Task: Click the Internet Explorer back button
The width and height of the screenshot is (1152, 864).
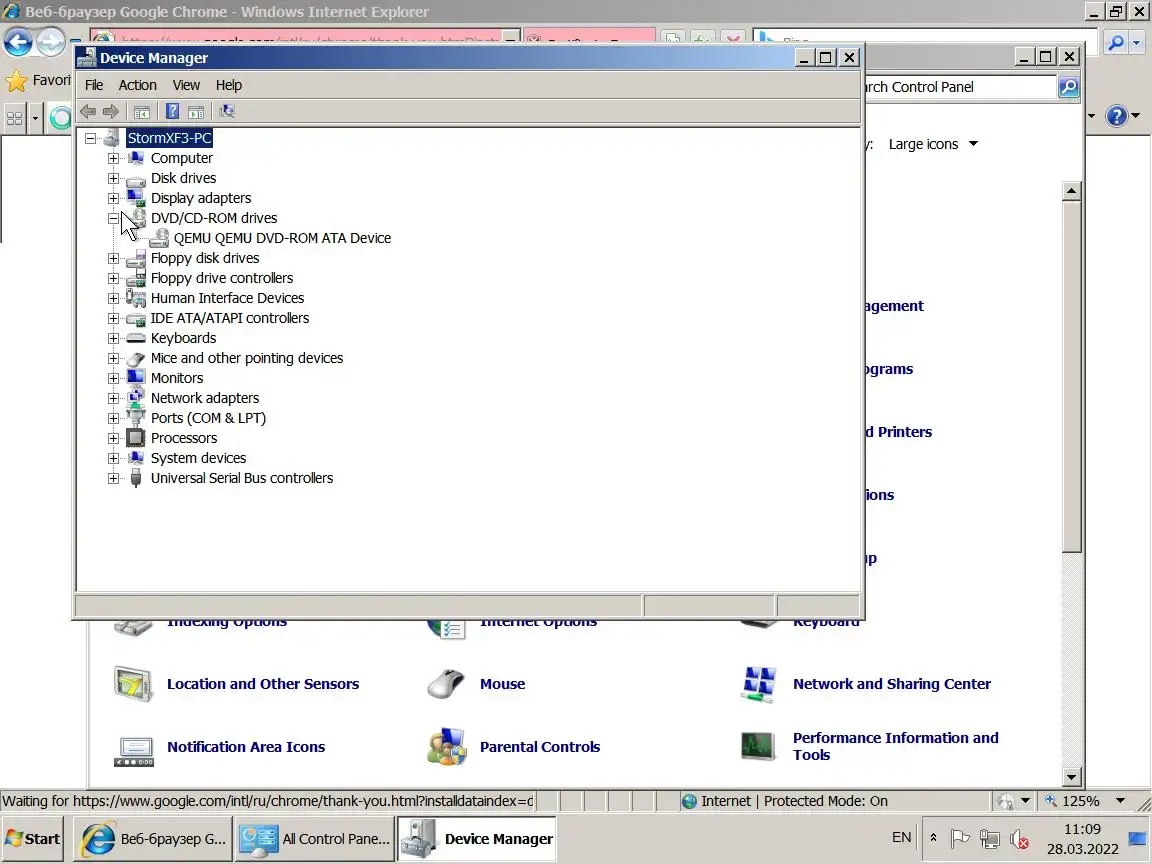Action: (x=18, y=42)
